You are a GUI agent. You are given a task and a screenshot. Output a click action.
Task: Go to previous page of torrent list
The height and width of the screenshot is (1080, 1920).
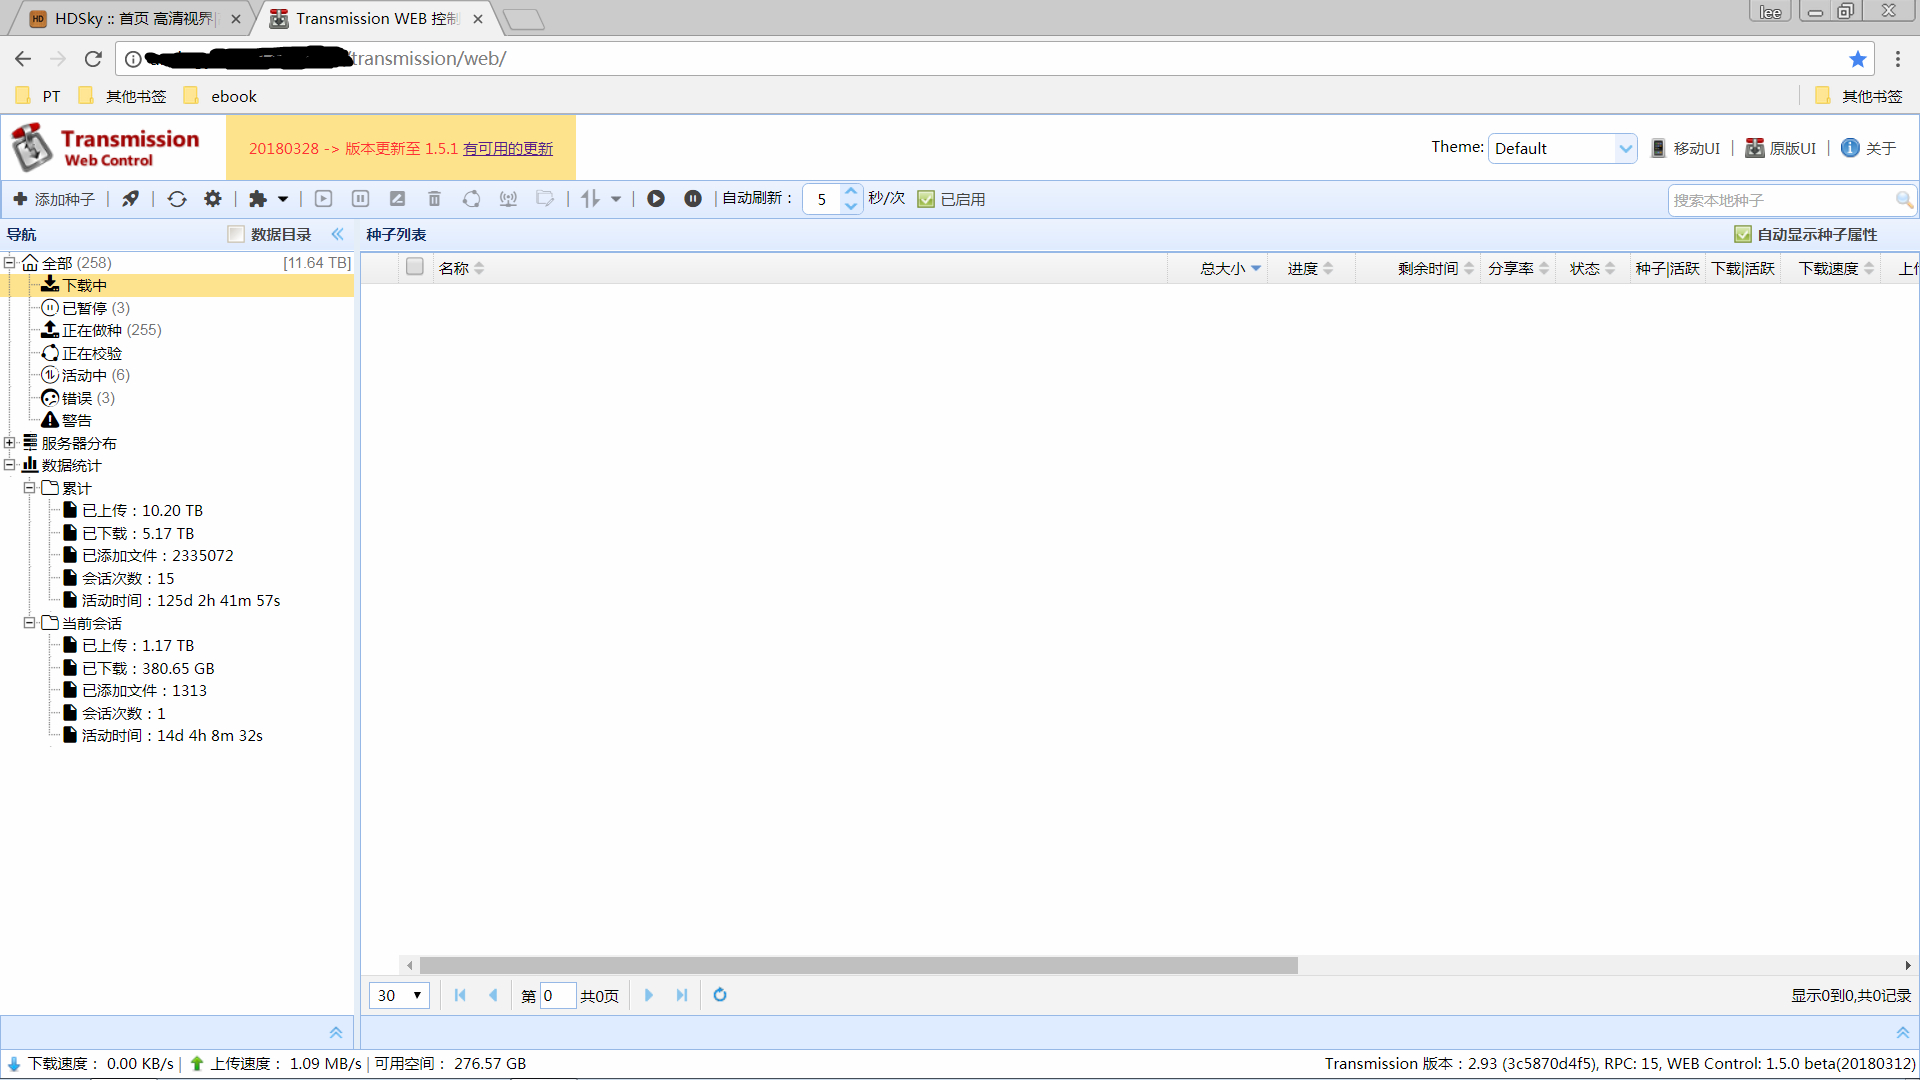pos(493,995)
